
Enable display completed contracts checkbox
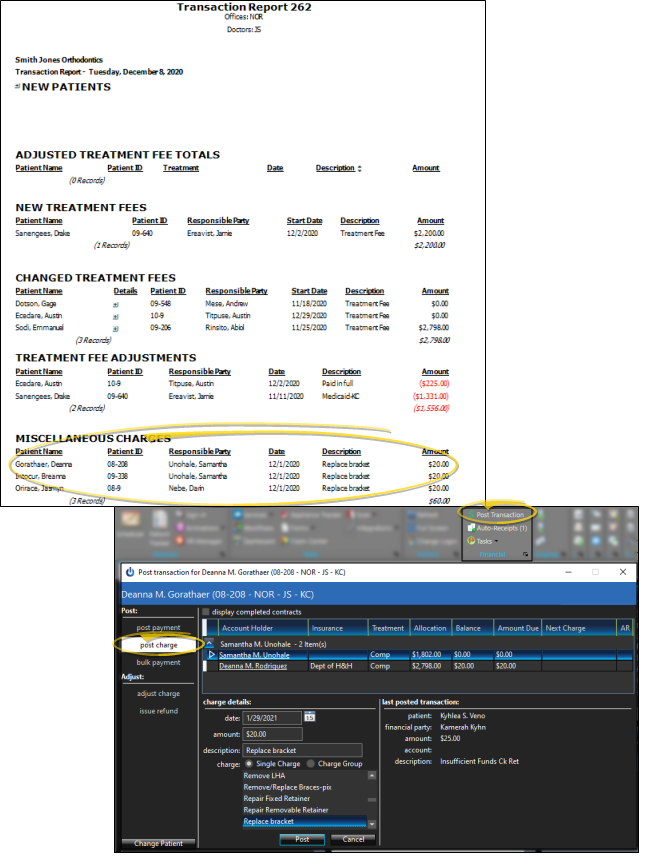(x=207, y=612)
